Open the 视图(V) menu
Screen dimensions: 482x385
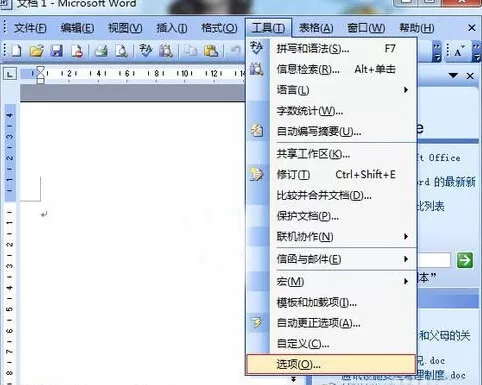tap(125, 28)
